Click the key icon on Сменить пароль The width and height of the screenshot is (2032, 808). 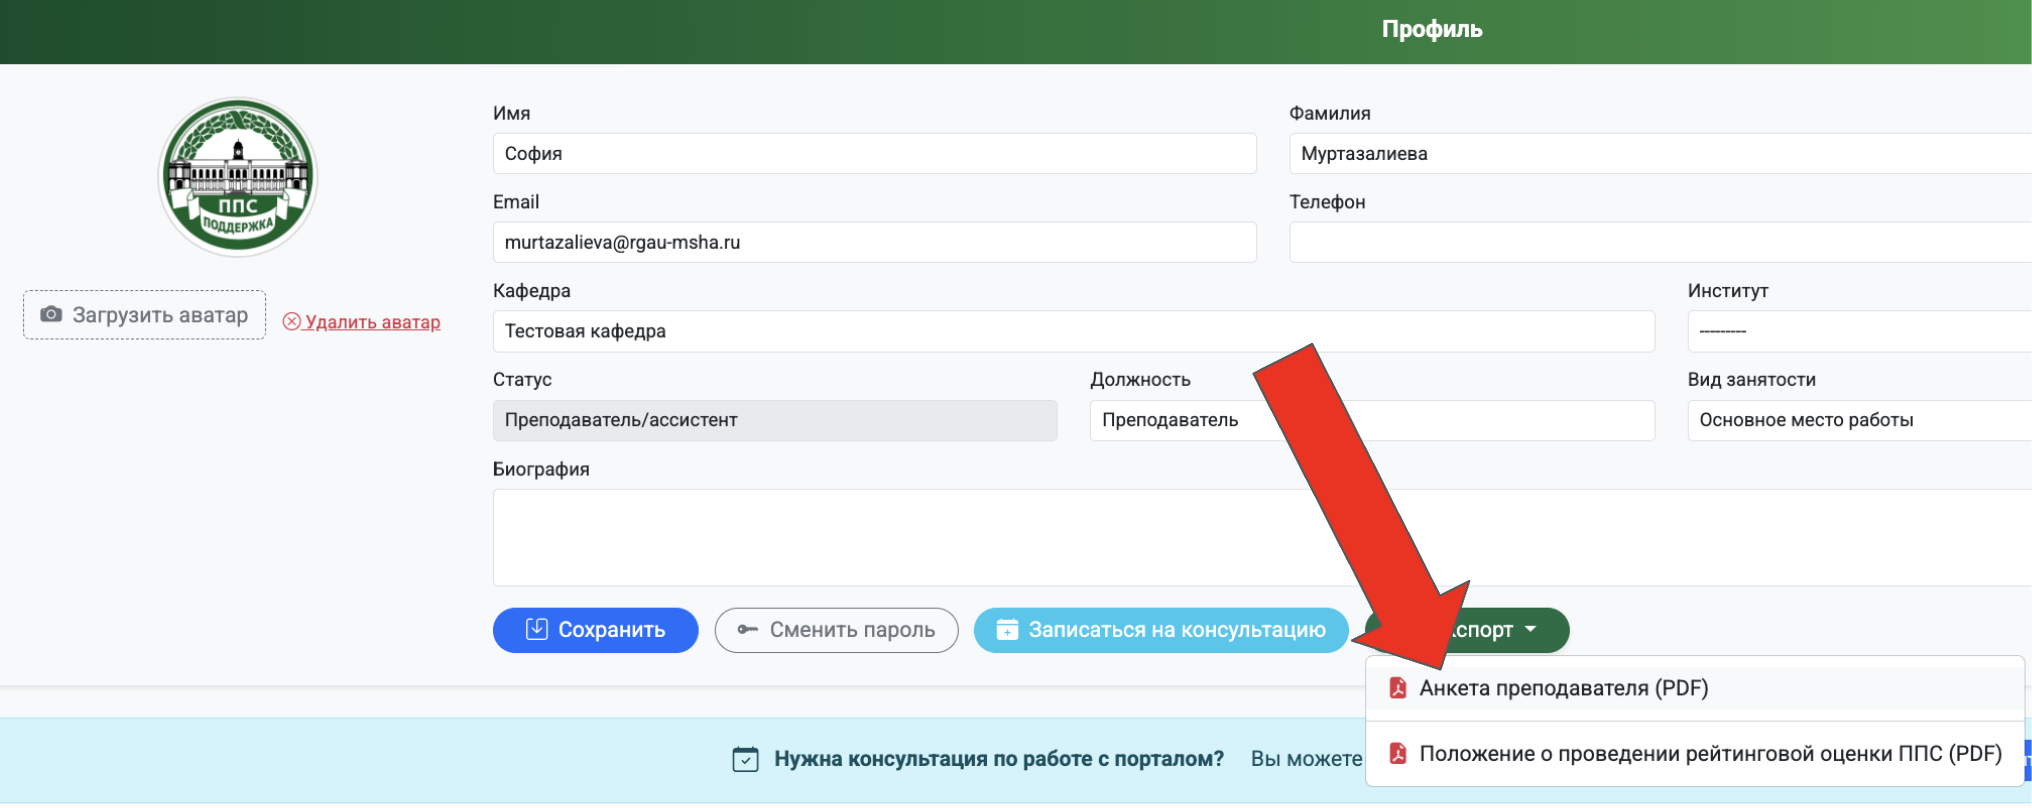(x=747, y=630)
